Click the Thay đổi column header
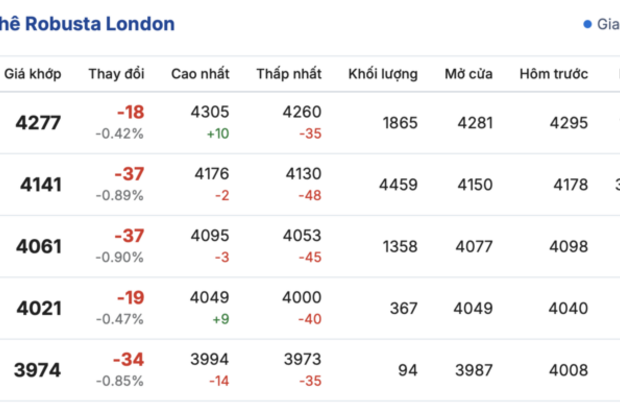Viewport: 620px width, 413px height. 116,74
